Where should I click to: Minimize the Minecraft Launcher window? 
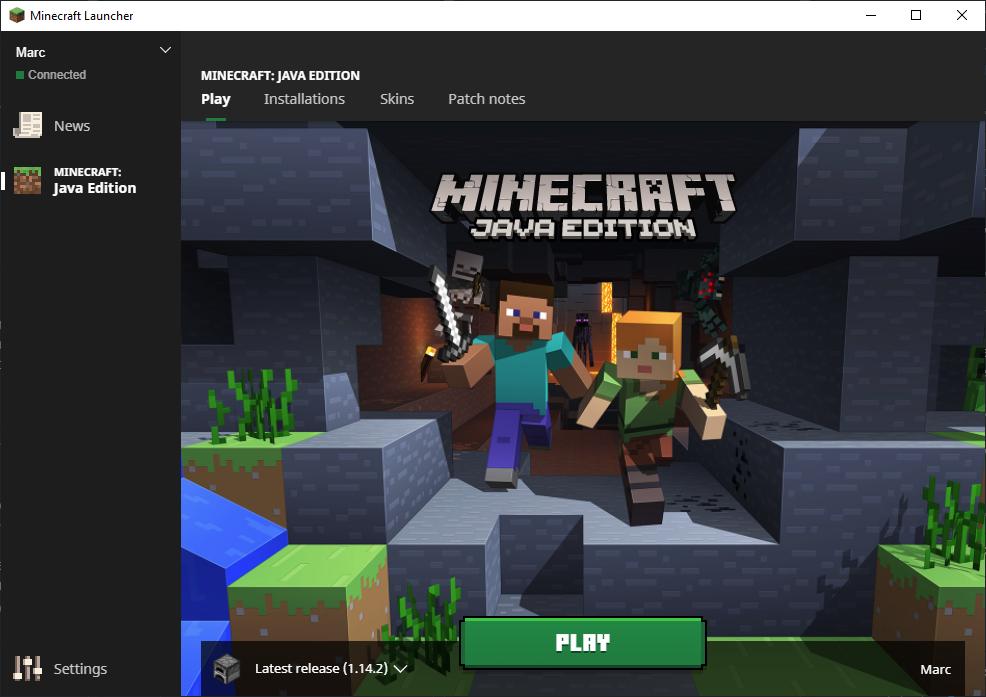[871, 15]
